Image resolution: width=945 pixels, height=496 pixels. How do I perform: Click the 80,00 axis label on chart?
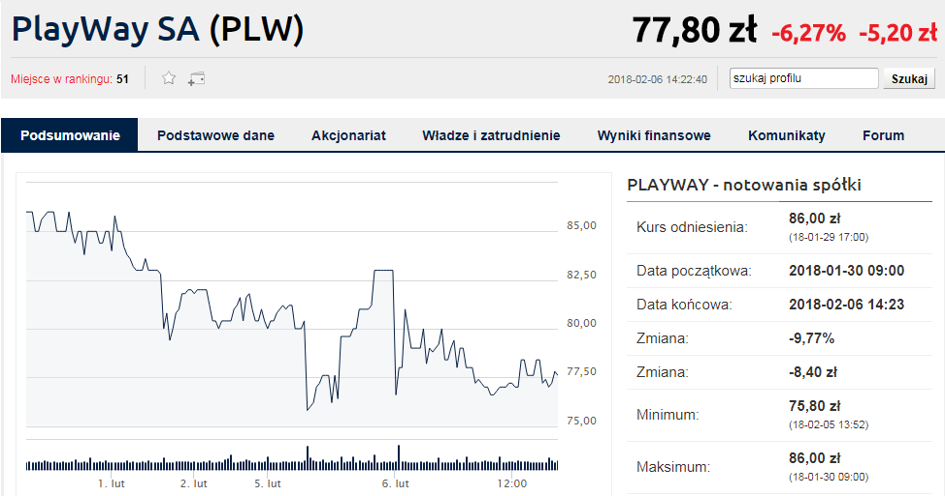pos(582,323)
